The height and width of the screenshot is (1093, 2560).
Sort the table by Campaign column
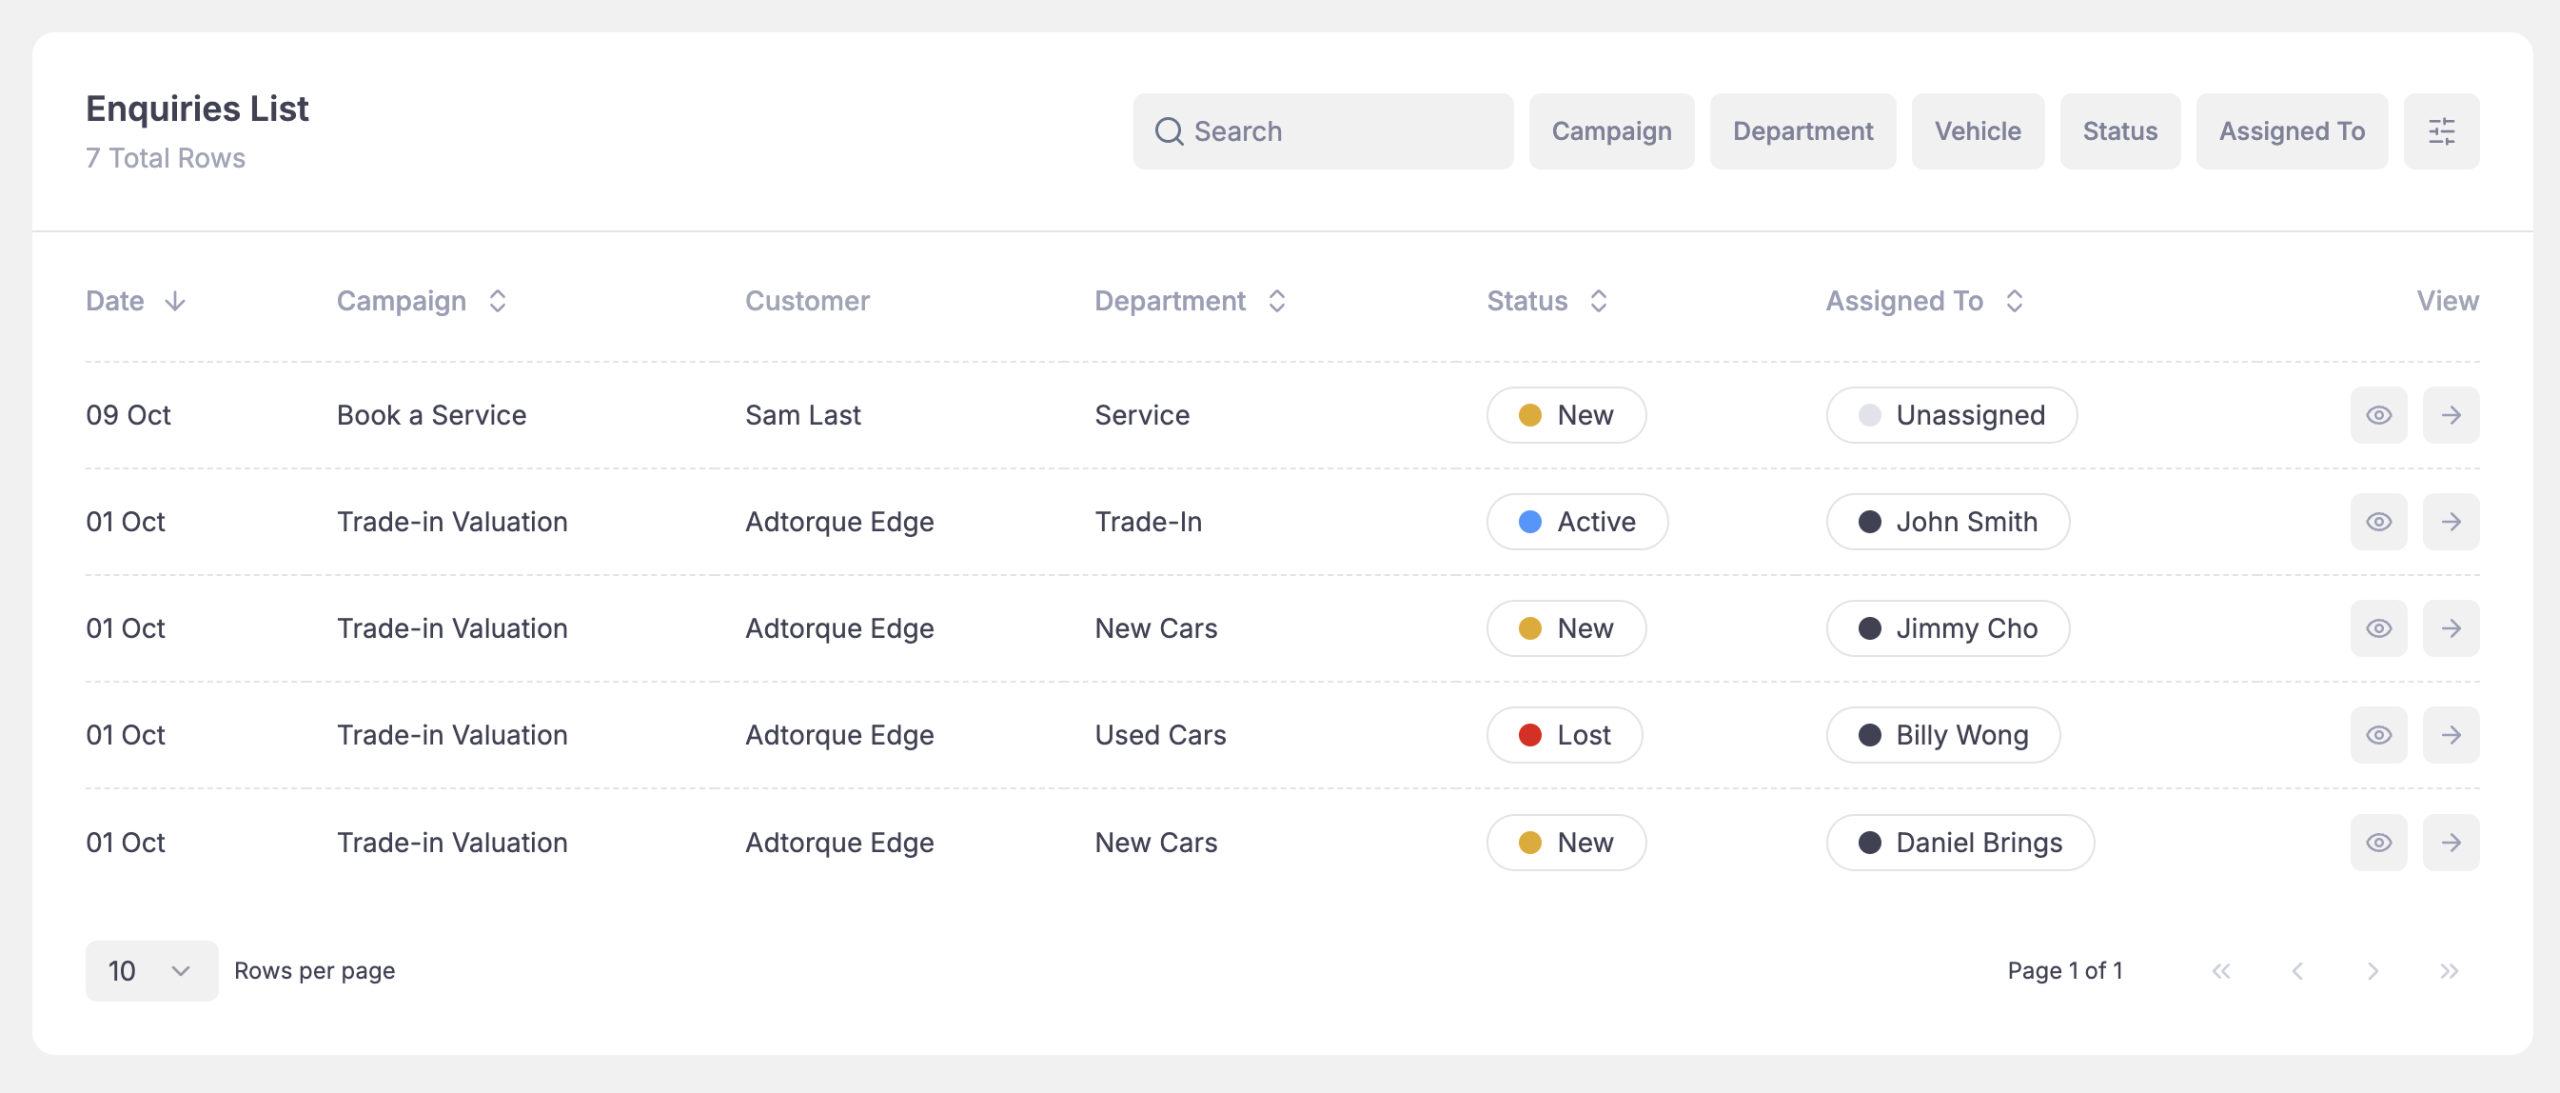click(497, 300)
